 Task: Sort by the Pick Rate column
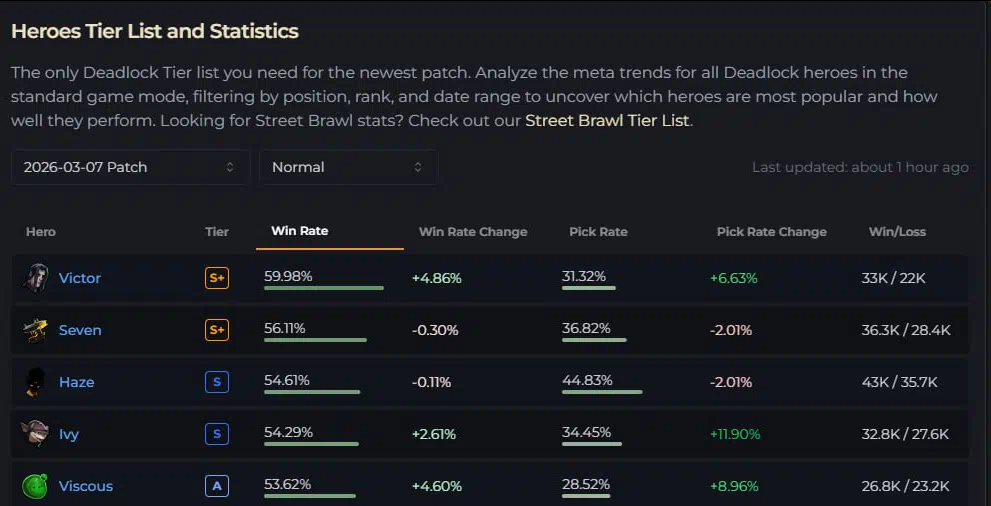tap(598, 232)
